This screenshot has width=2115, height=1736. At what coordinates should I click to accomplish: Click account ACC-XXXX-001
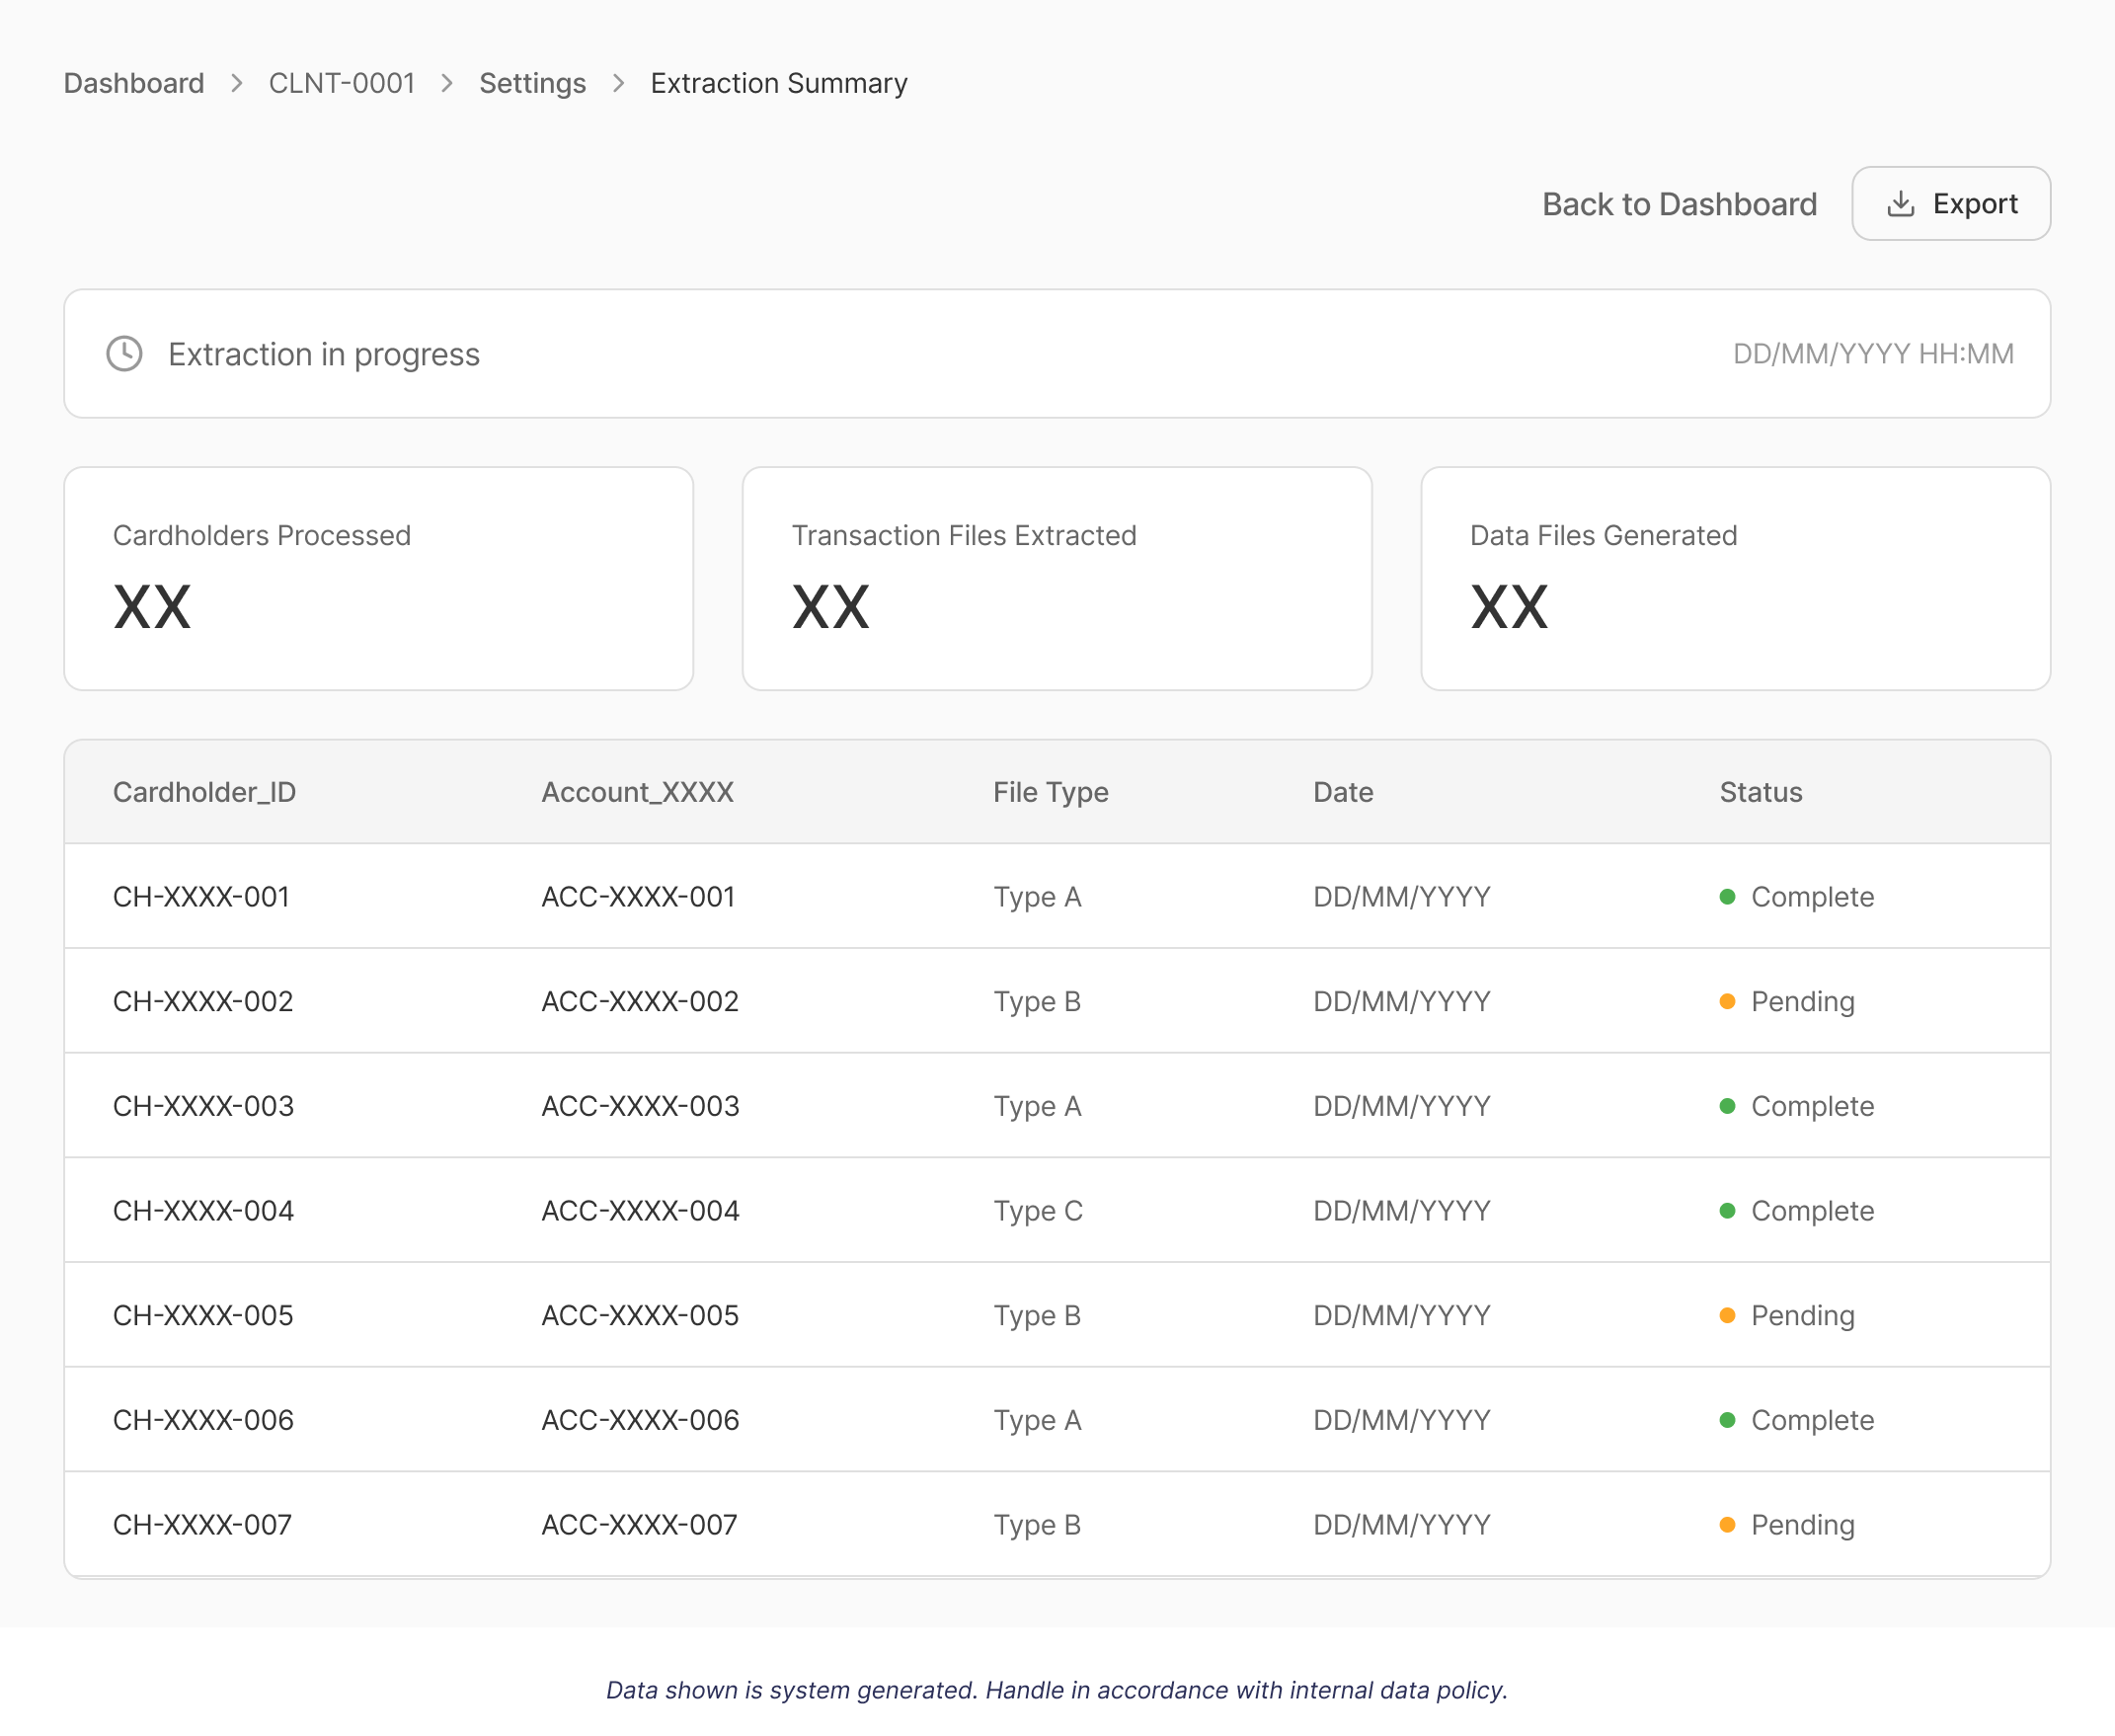click(638, 897)
